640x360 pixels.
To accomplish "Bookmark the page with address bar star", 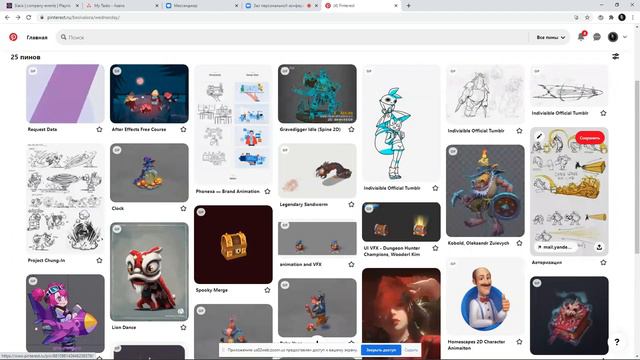I will pyautogui.click(x=587, y=18).
